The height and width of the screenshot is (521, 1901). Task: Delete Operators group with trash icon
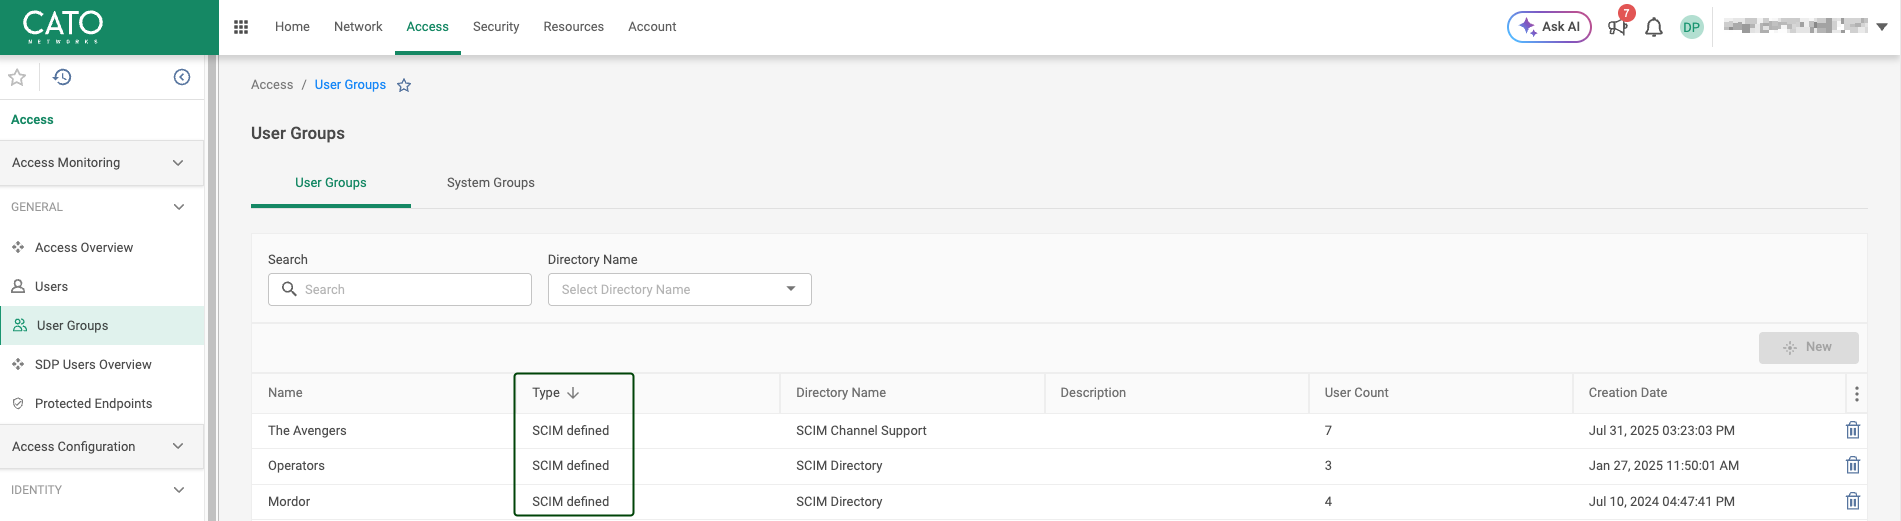tap(1853, 465)
